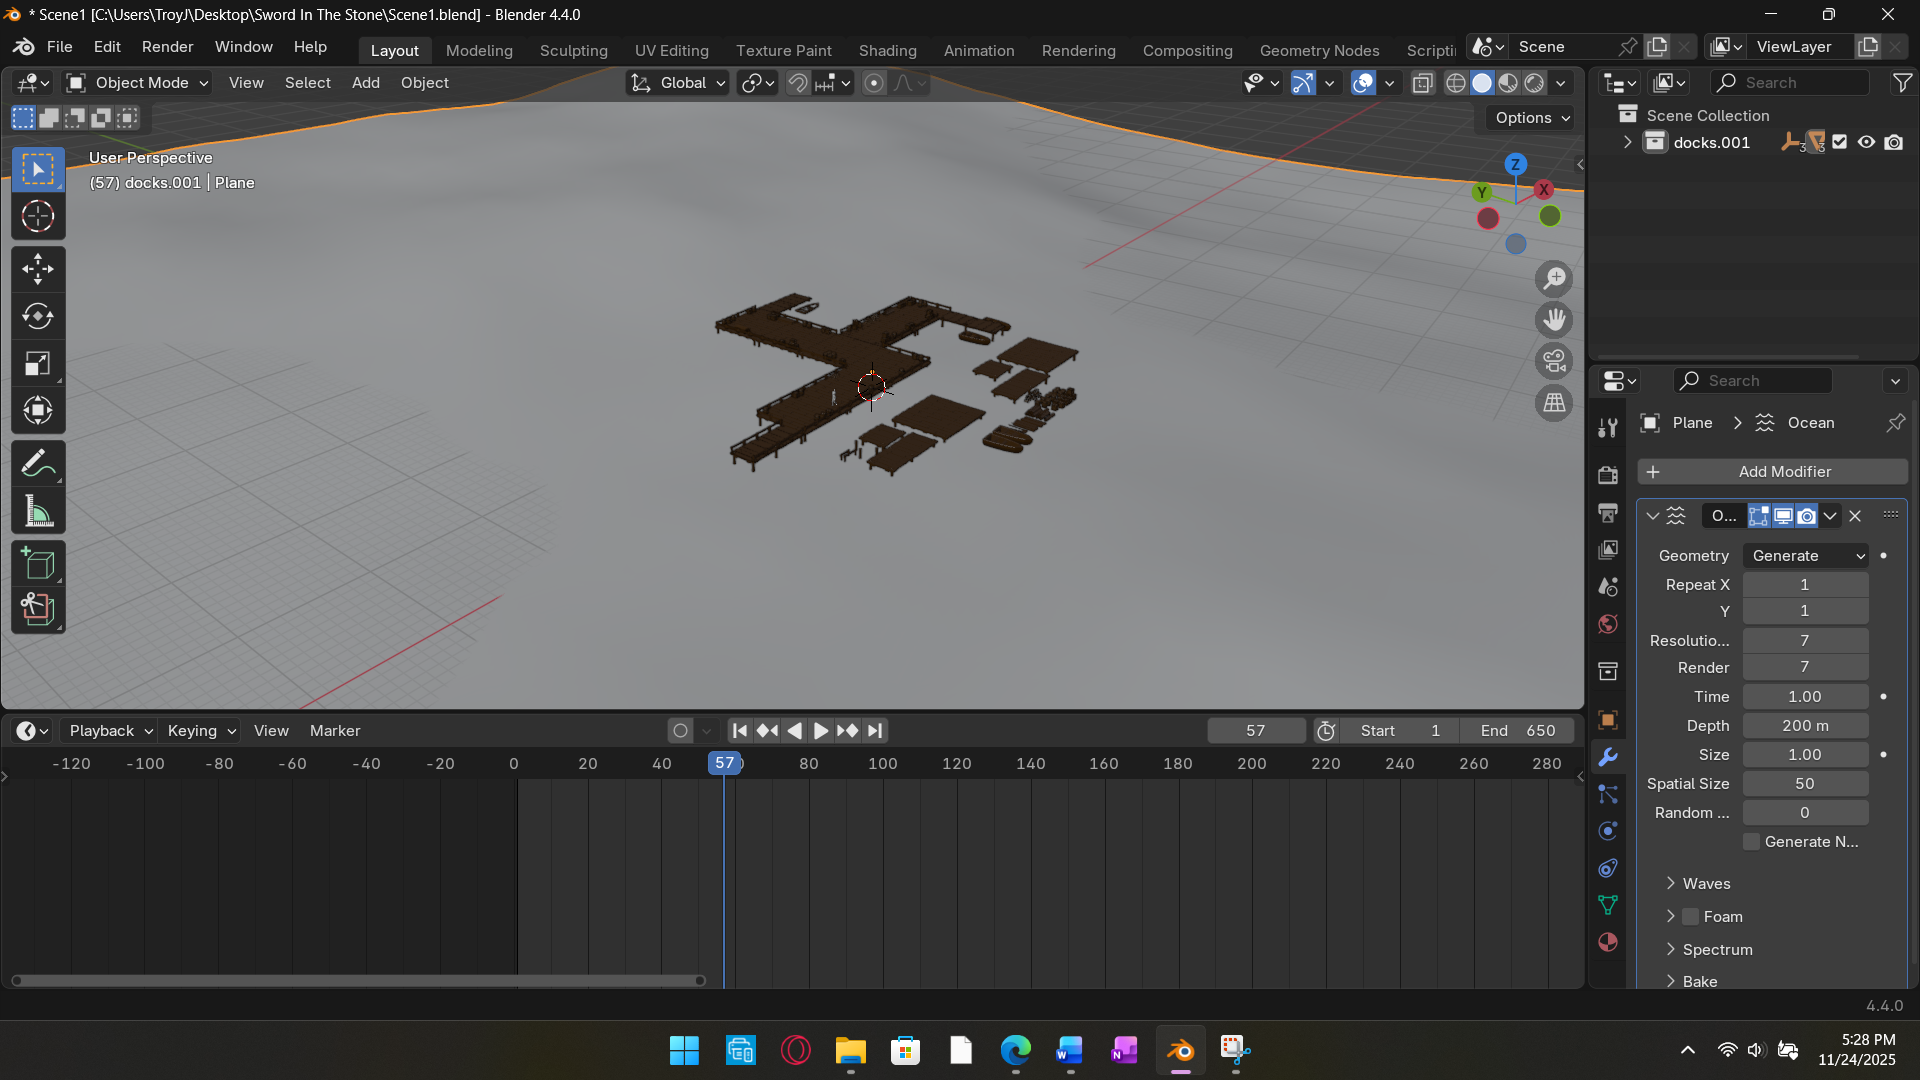Select the Add Cube tool
This screenshot has width=1920, height=1080.
pyautogui.click(x=38, y=564)
